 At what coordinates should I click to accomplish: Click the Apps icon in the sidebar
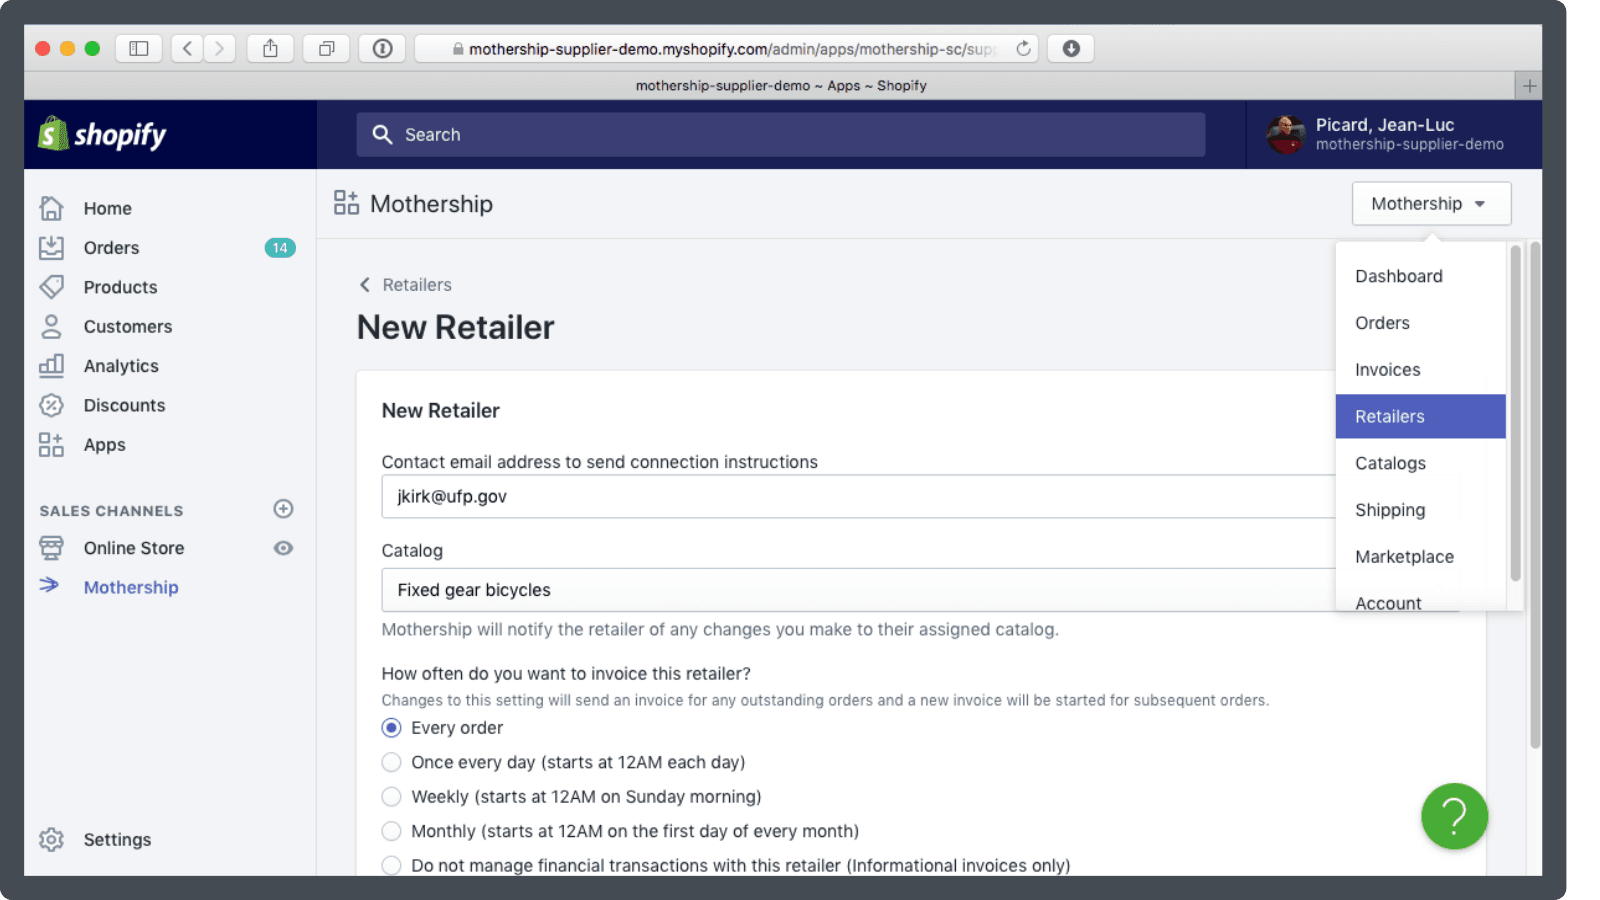coord(51,444)
